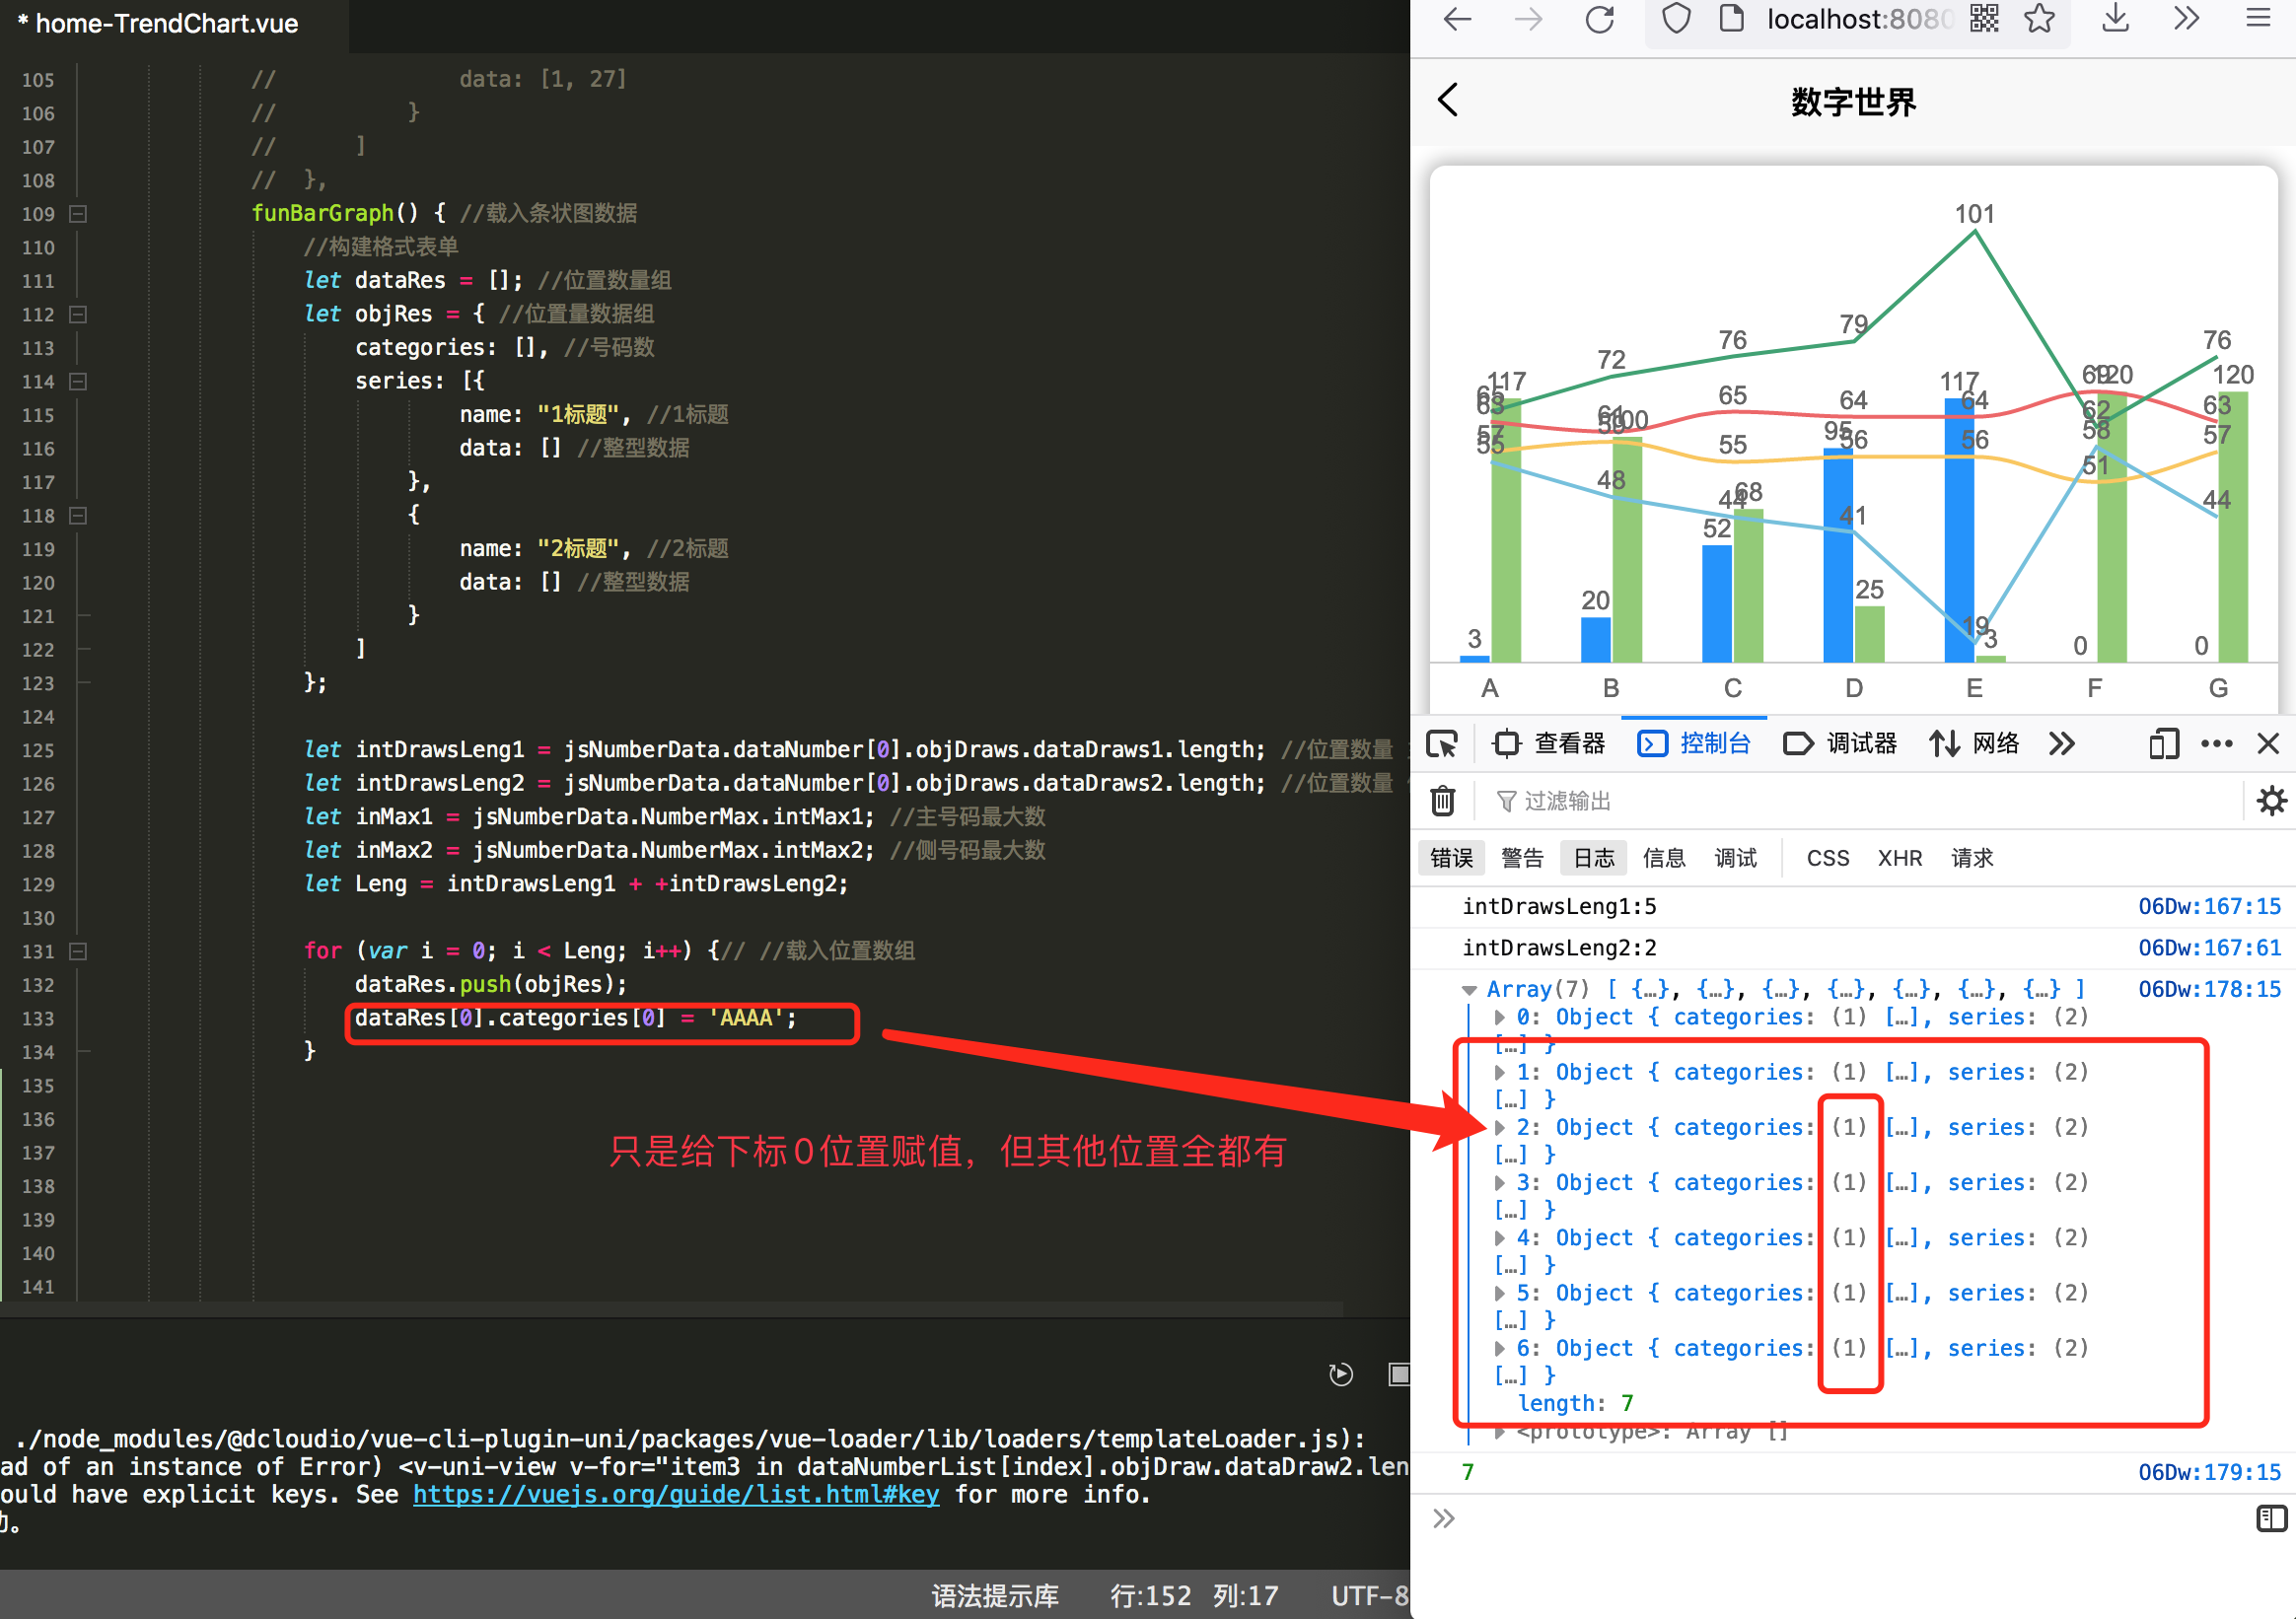Reload the localhost page

pyautogui.click(x=1600, y=19)
